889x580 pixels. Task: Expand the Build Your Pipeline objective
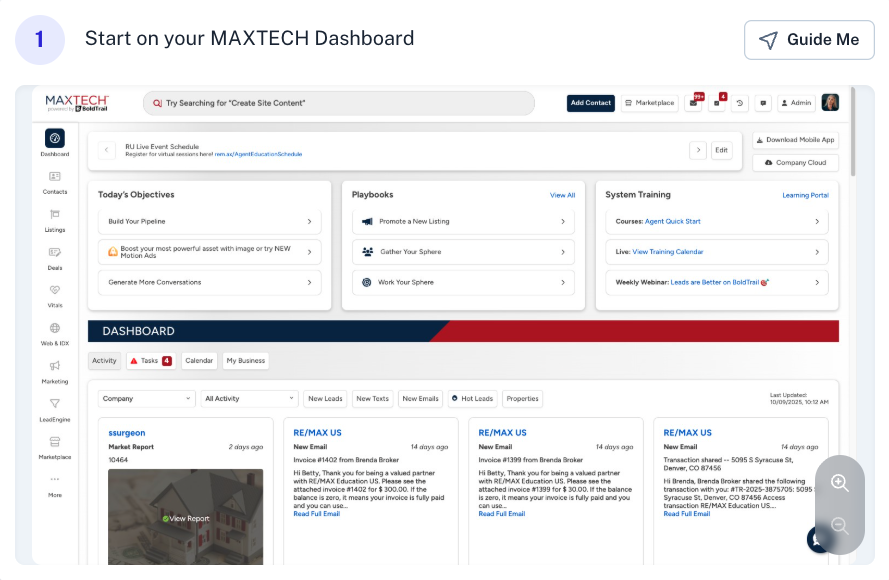pos(209,221)
